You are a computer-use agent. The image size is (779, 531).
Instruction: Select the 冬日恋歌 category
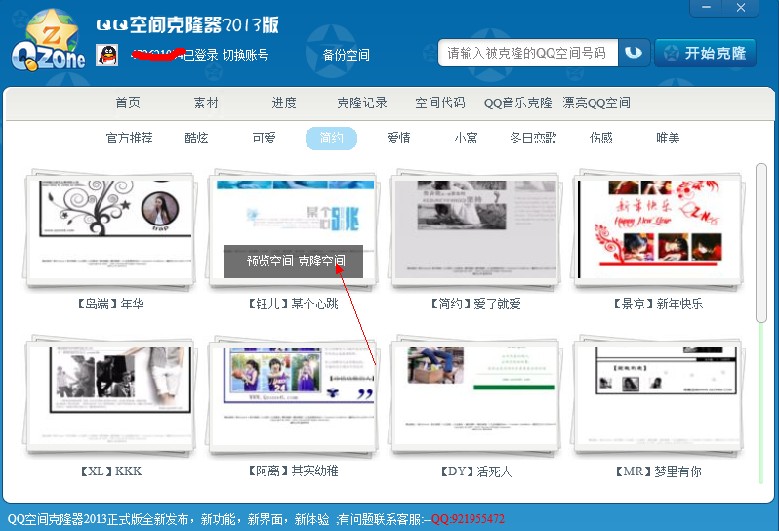point(533,138)
